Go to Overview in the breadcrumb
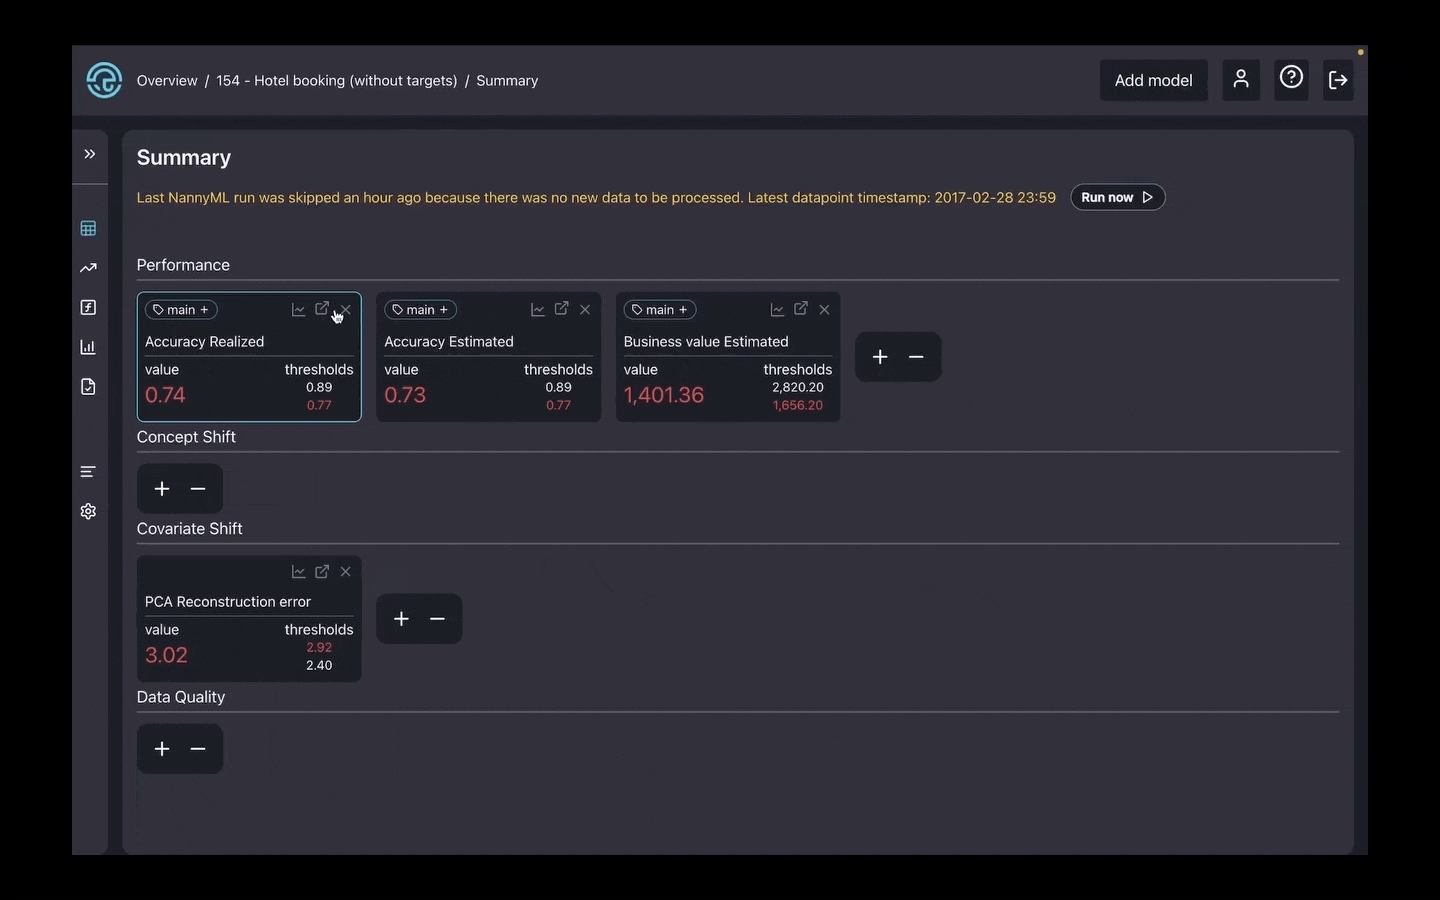1440x900 pixels. [x=167, y=81]
